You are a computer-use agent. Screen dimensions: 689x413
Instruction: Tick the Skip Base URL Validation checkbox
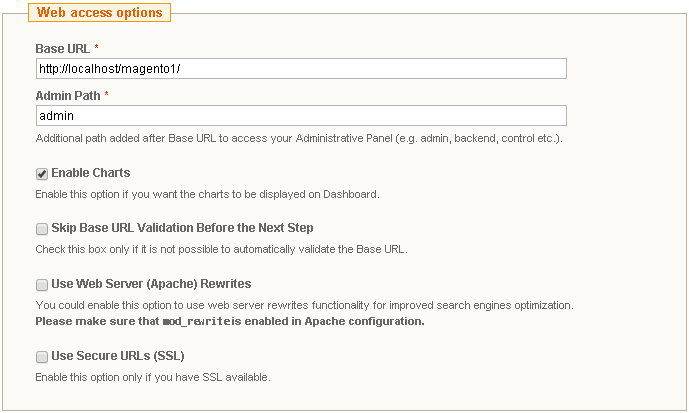point(42,229)
